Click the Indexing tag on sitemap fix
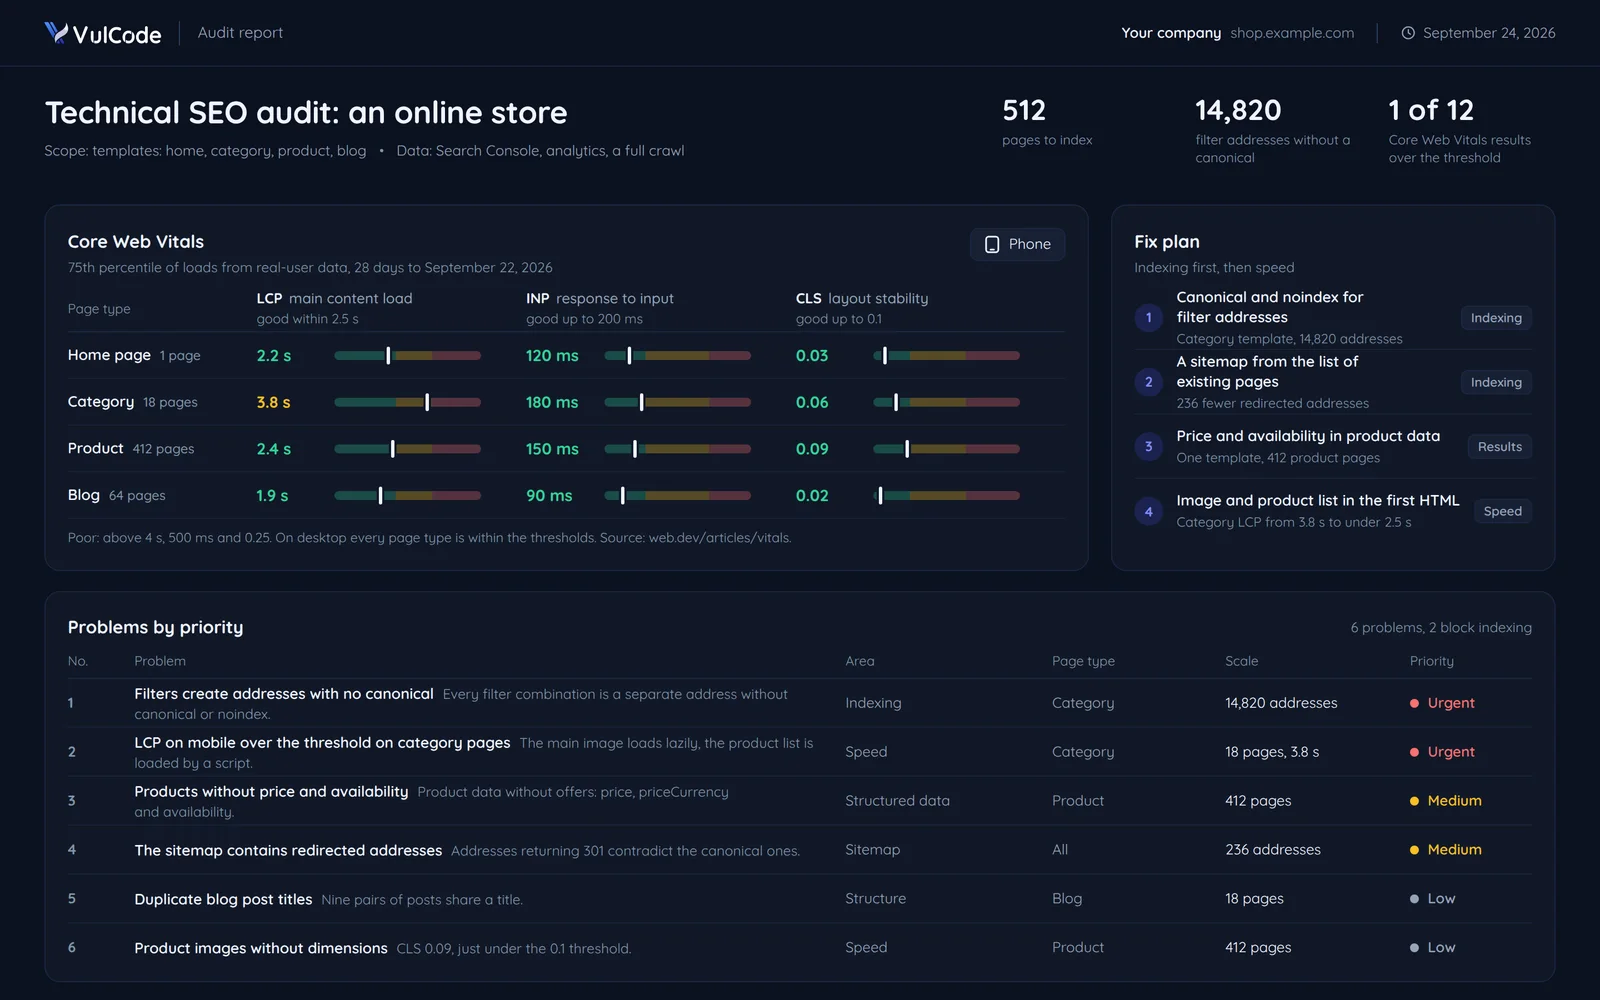The width and height of the screenshot is (1600, 1000). [1496, 382]
